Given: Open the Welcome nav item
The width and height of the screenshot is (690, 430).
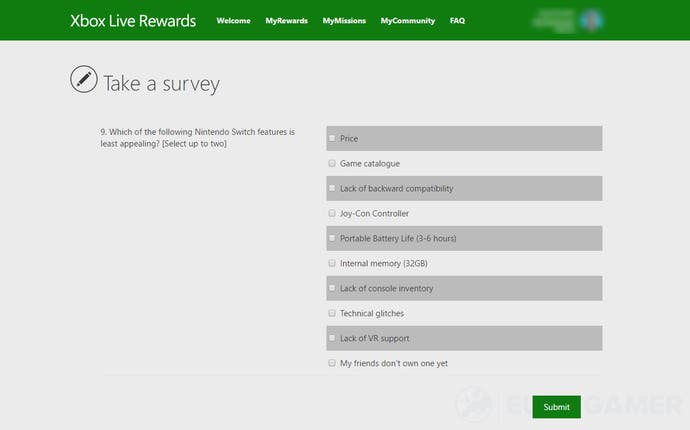Looking at the screenshot, I should click(233, 21).
